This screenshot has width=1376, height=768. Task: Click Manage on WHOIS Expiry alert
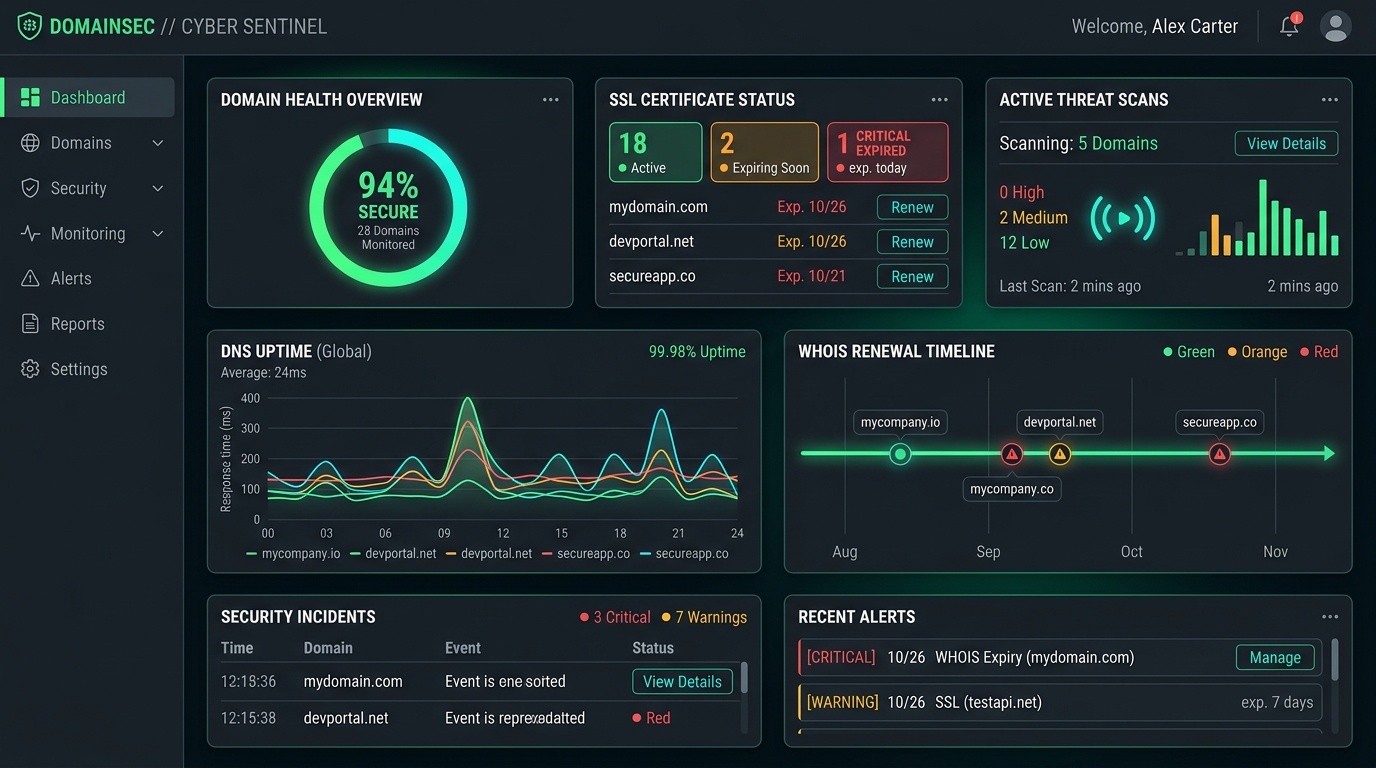click(1275, 657)
